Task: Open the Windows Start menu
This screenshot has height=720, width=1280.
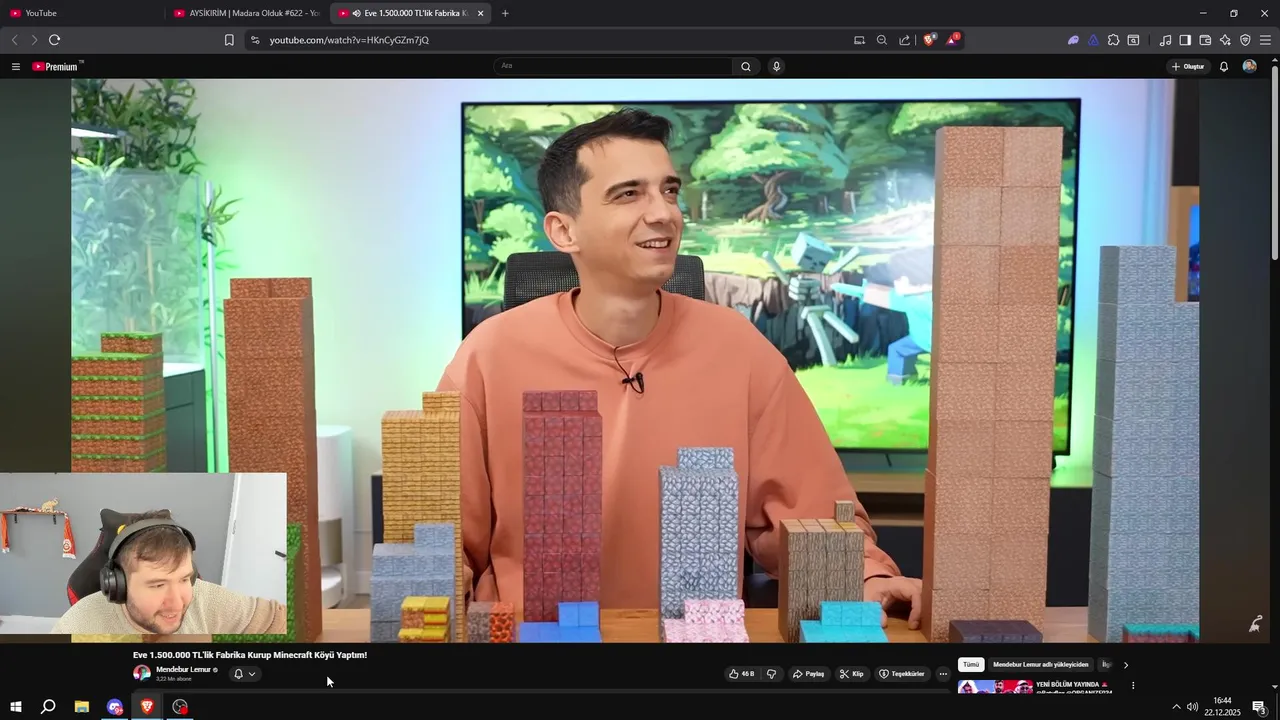Action: tap(15, 707)
